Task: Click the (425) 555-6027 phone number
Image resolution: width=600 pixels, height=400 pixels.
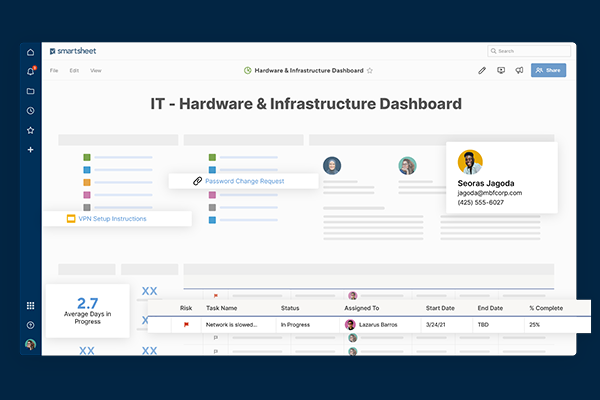Action: 481,202
